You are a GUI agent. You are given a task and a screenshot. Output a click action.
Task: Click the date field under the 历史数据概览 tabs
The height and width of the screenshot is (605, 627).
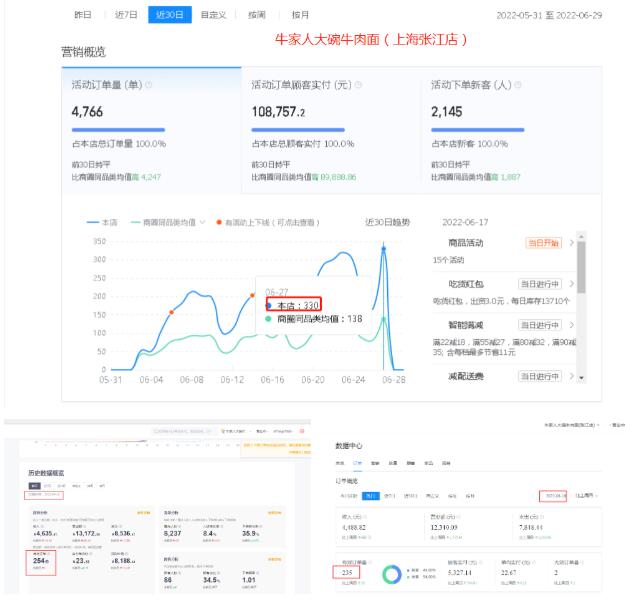[44, 495]
